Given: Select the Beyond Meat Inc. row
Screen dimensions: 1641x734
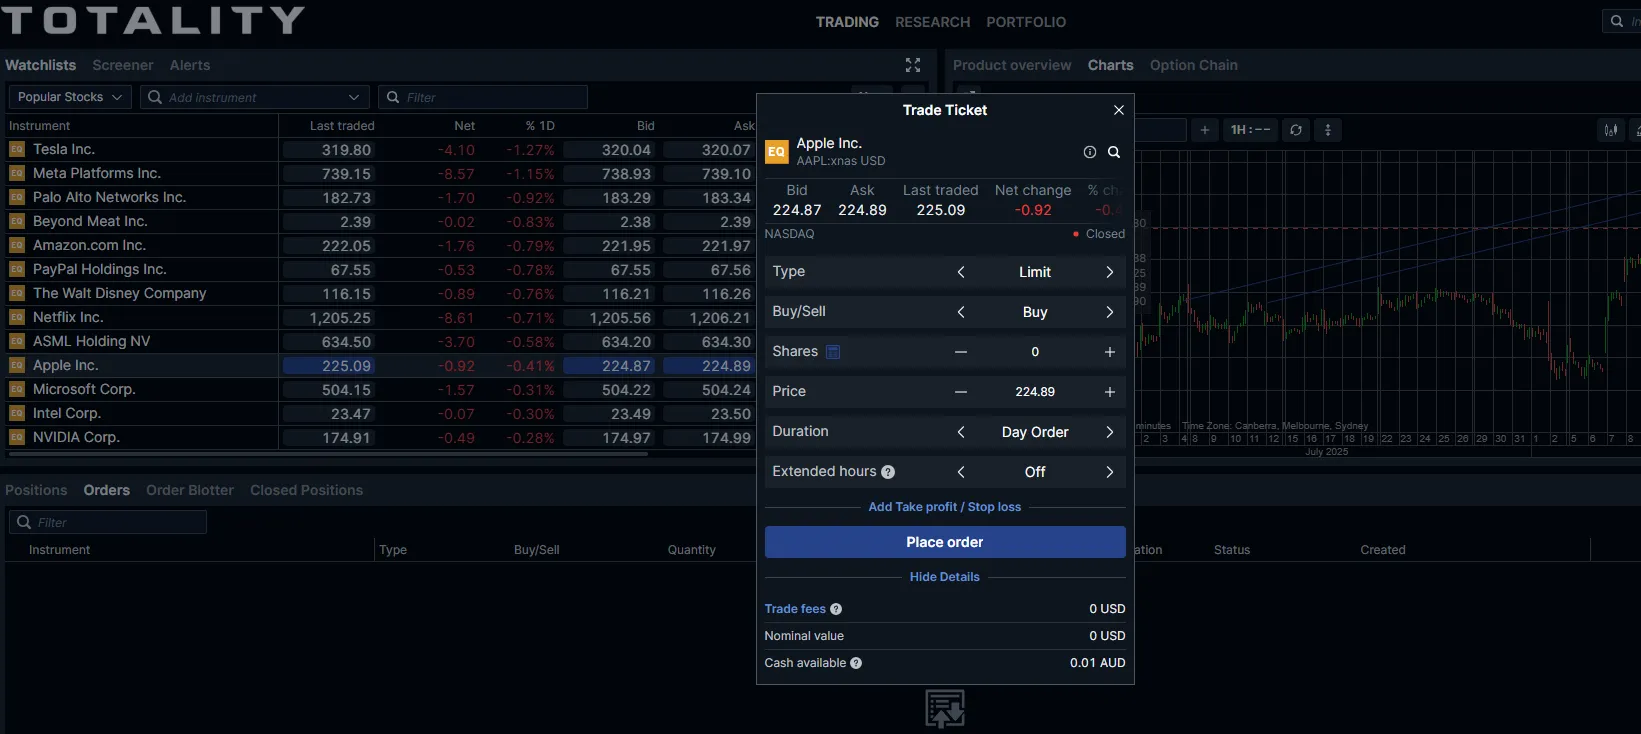Looking at the screenshot, I should pyautogui.click(x=380, y=221).
